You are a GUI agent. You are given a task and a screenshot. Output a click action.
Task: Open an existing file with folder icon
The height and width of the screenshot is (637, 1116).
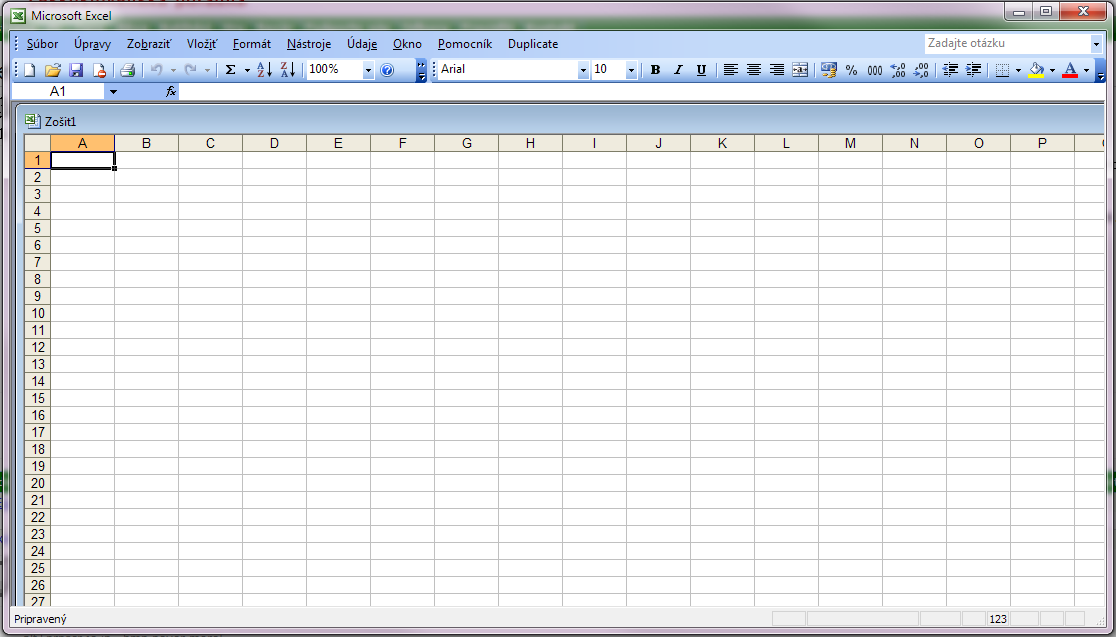(53, 70)
